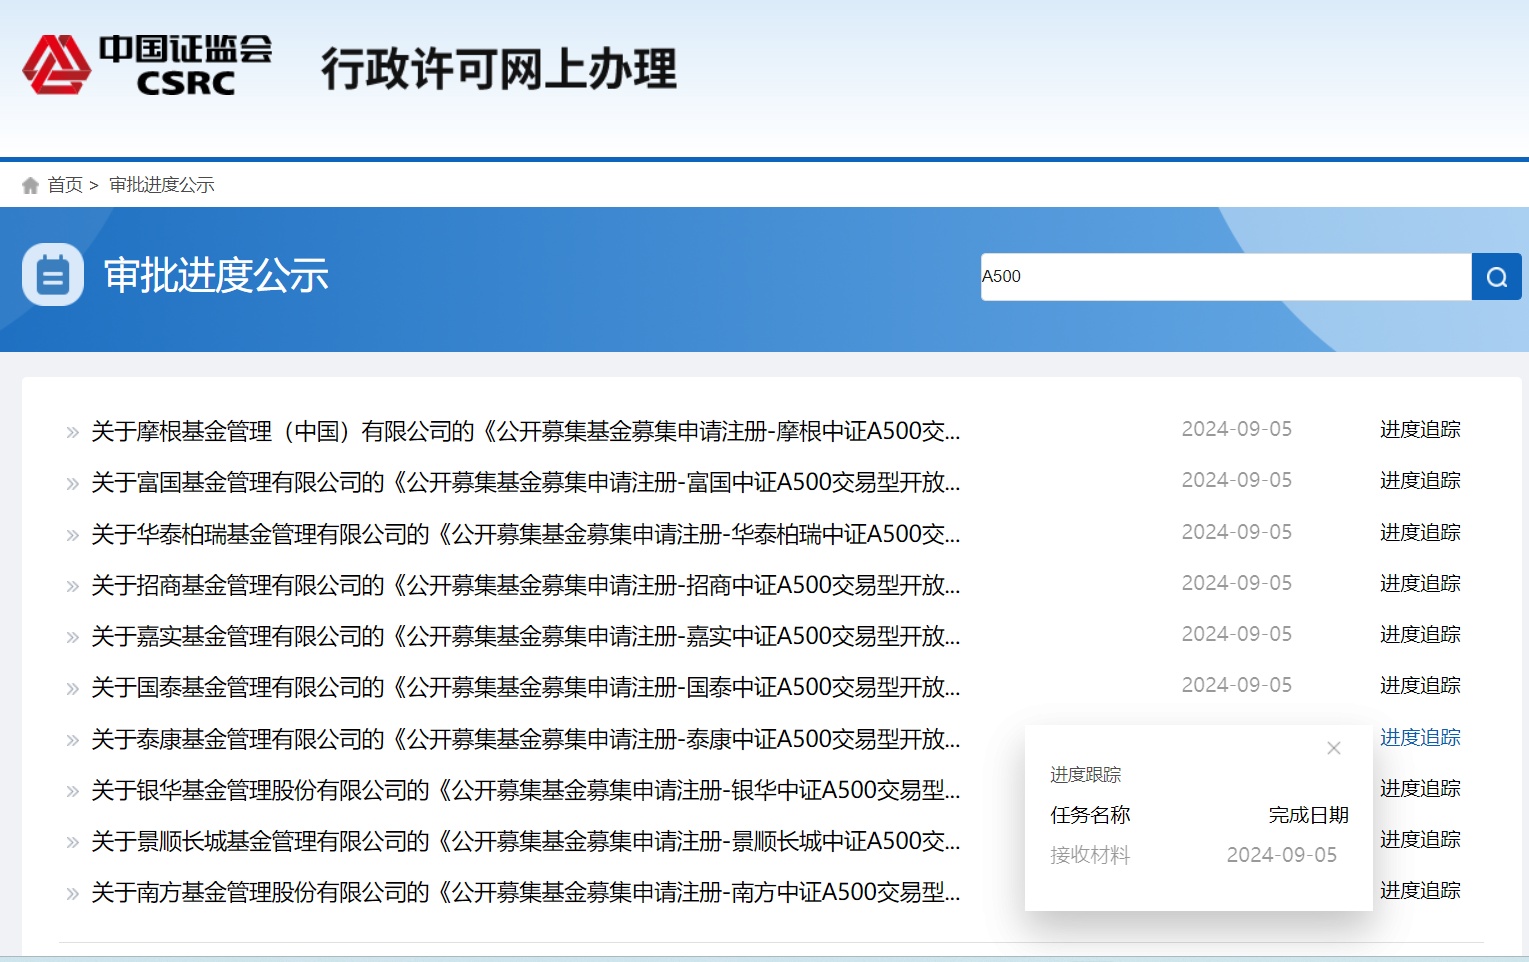Open 进度追踪 for 摩根基金 row
Image resolution: width=1529 pixels, height=962 pixels.
(x=1419, y=430)
